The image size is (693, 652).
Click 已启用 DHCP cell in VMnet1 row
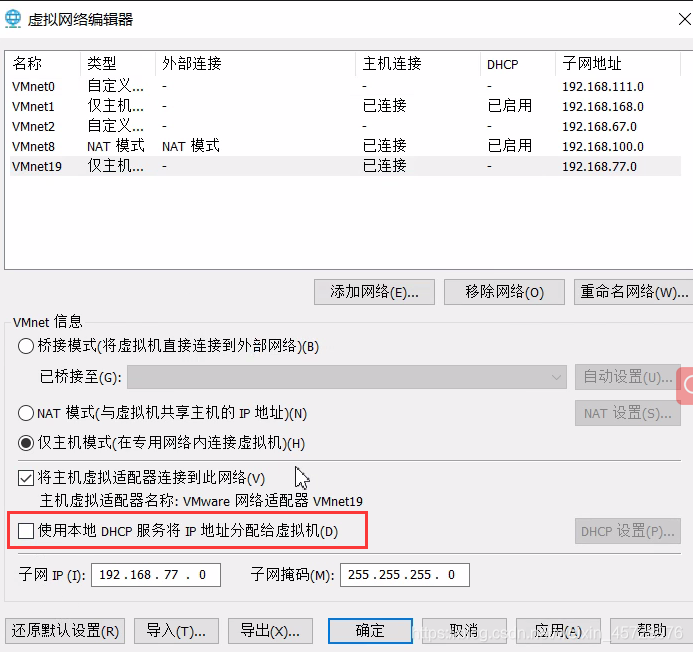tap(510, 106)
